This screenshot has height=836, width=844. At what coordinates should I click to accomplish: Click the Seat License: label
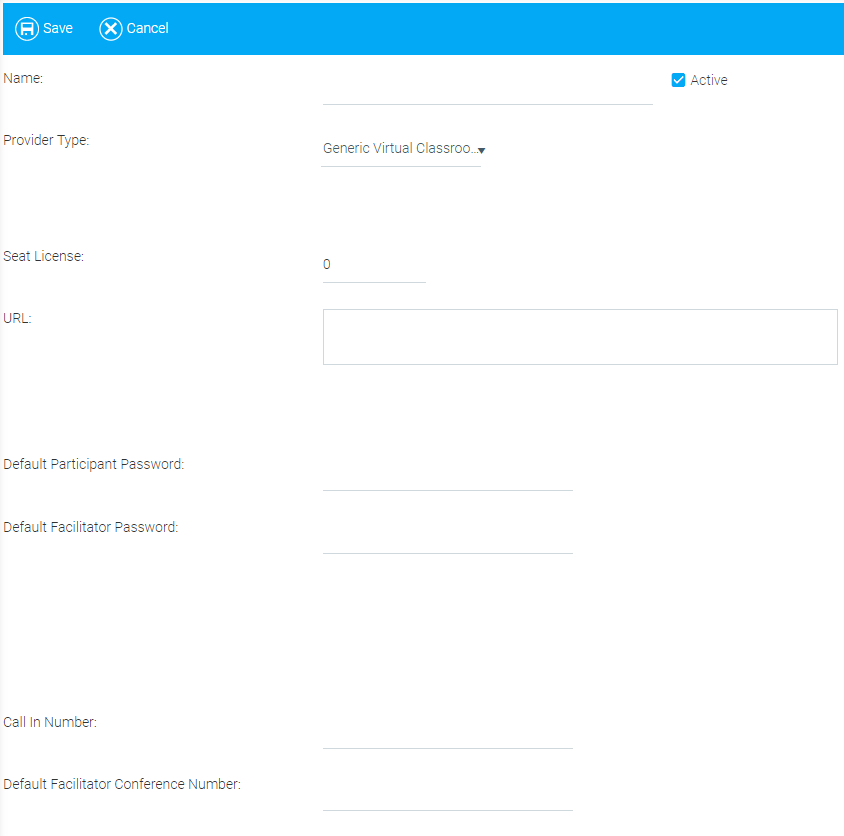(x=44, y=256)
